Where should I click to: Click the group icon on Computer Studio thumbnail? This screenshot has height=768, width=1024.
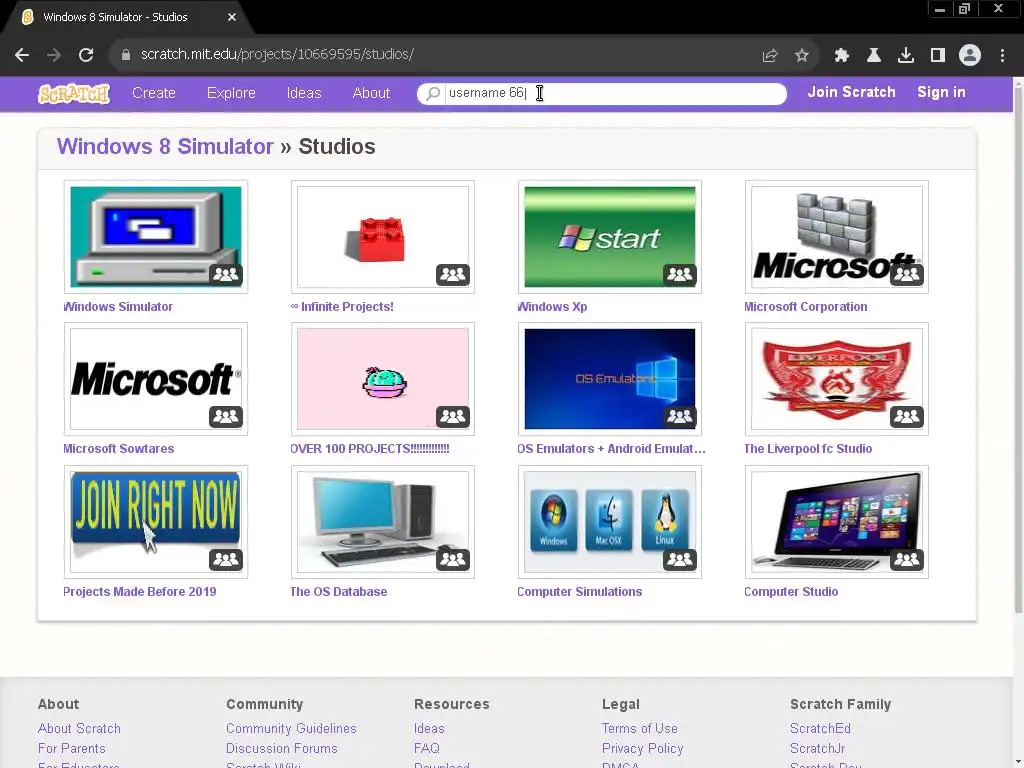click(907, 560)
